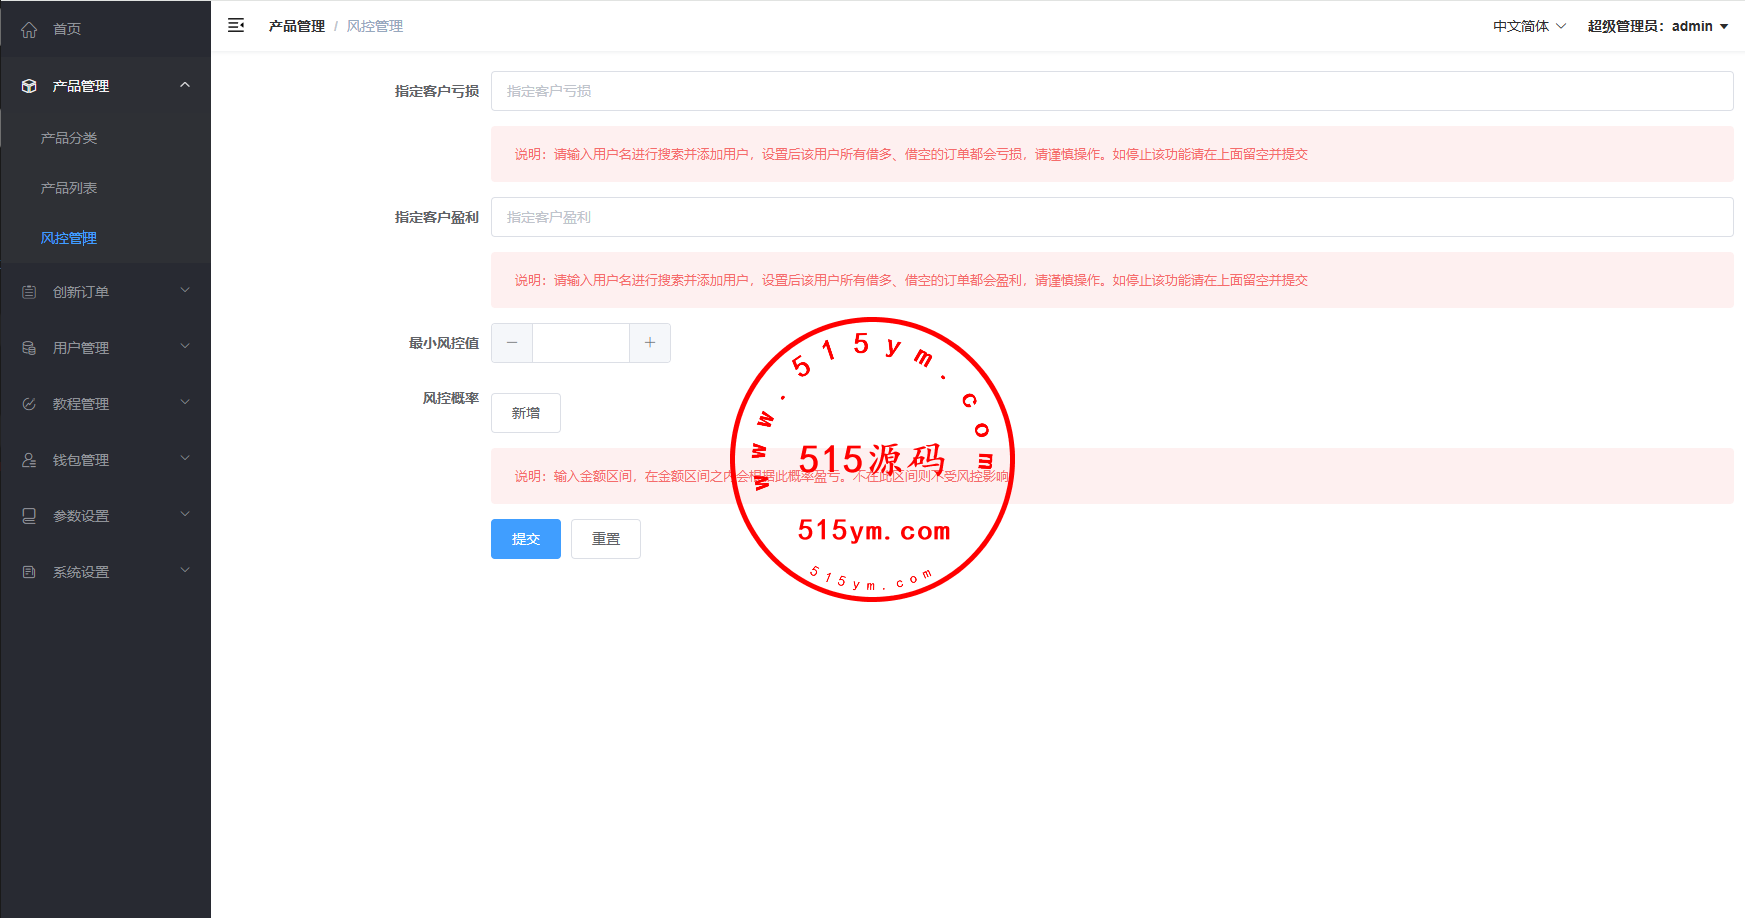Click the 用户管理 sidebar icon
This screenshot has height=918, width=1745.
pos(29,348)
